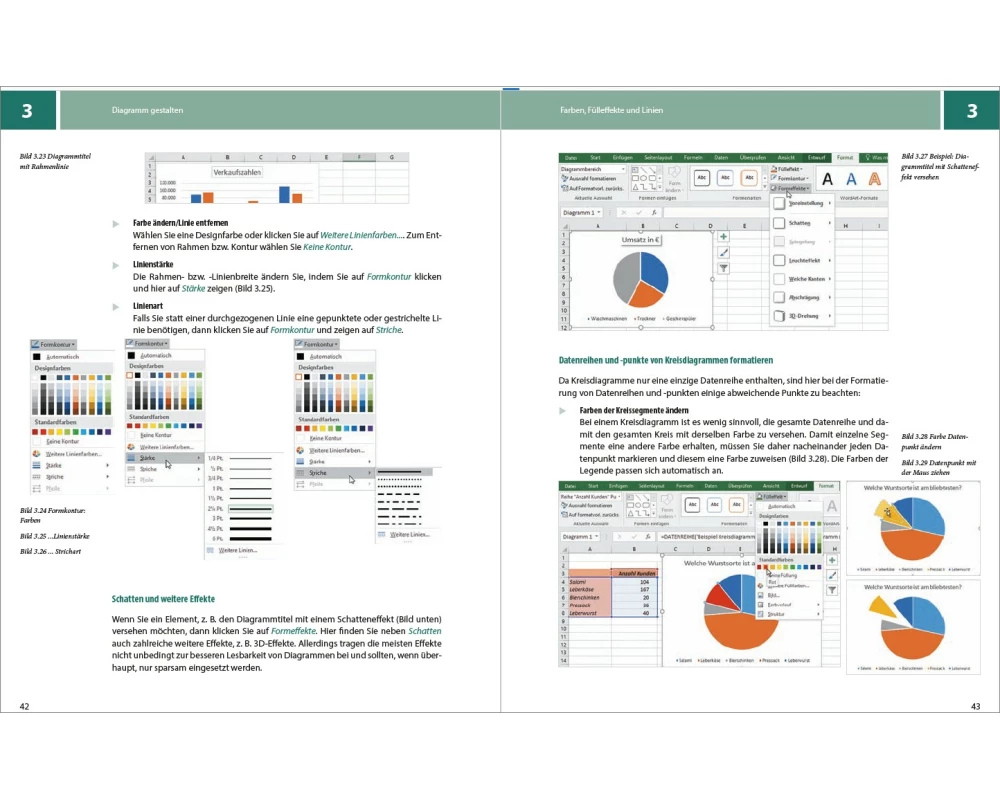Click the paintbrush chart styles icon beside Umsatz chart

[x=723, y=252]
